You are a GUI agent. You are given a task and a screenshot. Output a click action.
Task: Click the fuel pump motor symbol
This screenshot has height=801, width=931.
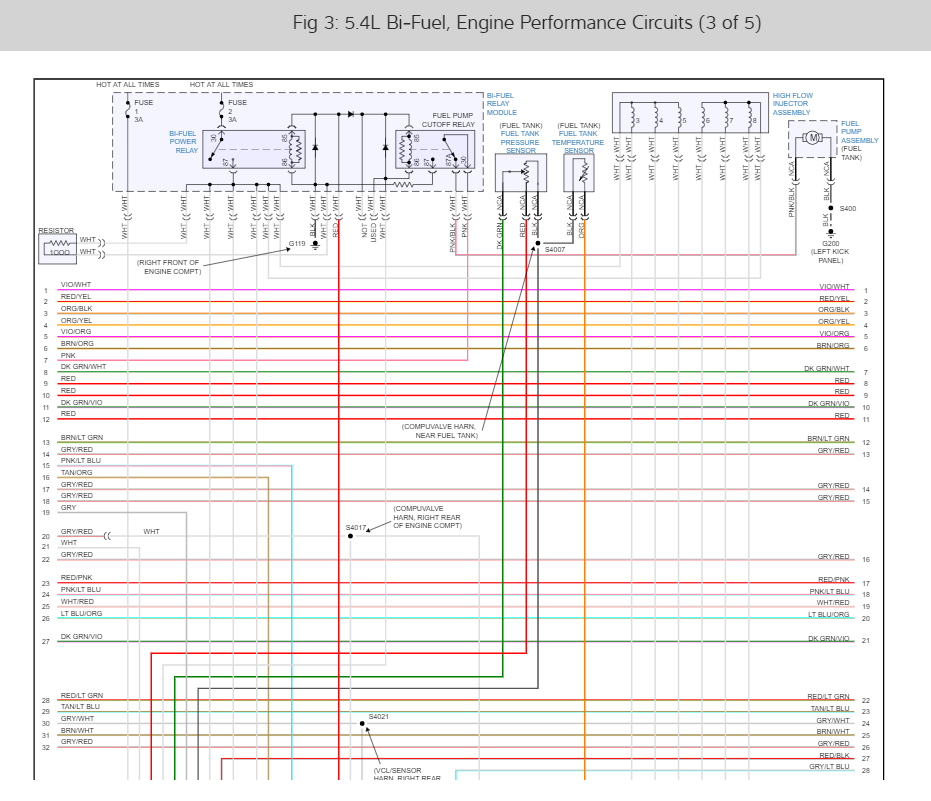[812, 138]
